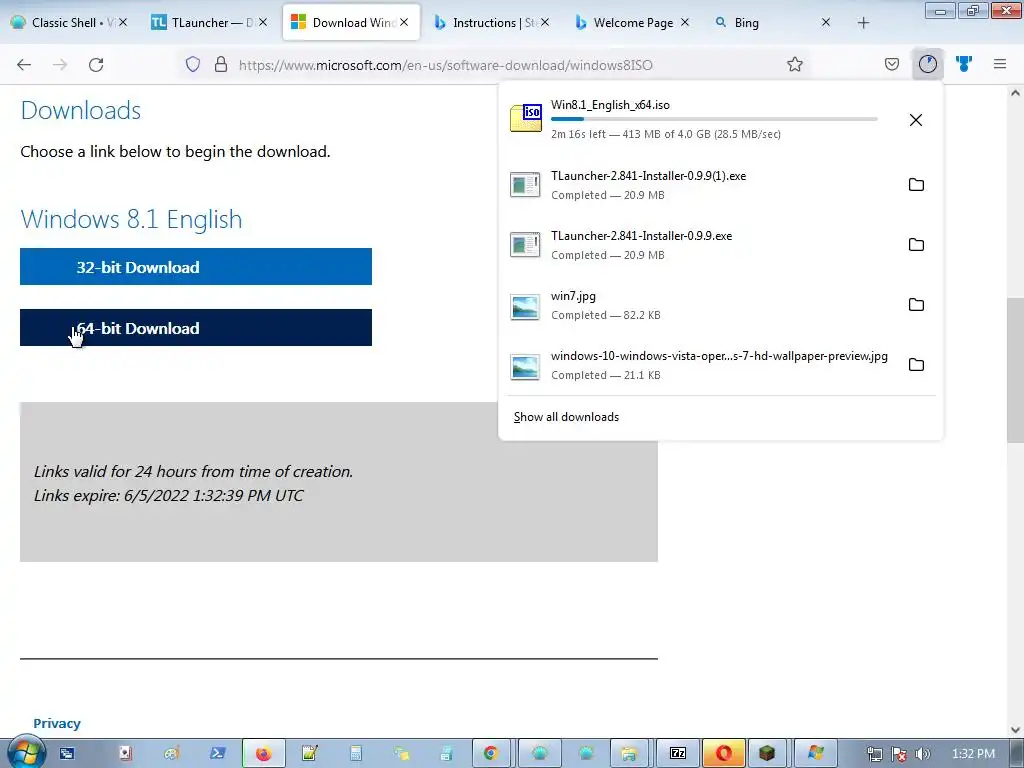
Task: Open Google Chrome from the taskbar
Action: [490, 754]
